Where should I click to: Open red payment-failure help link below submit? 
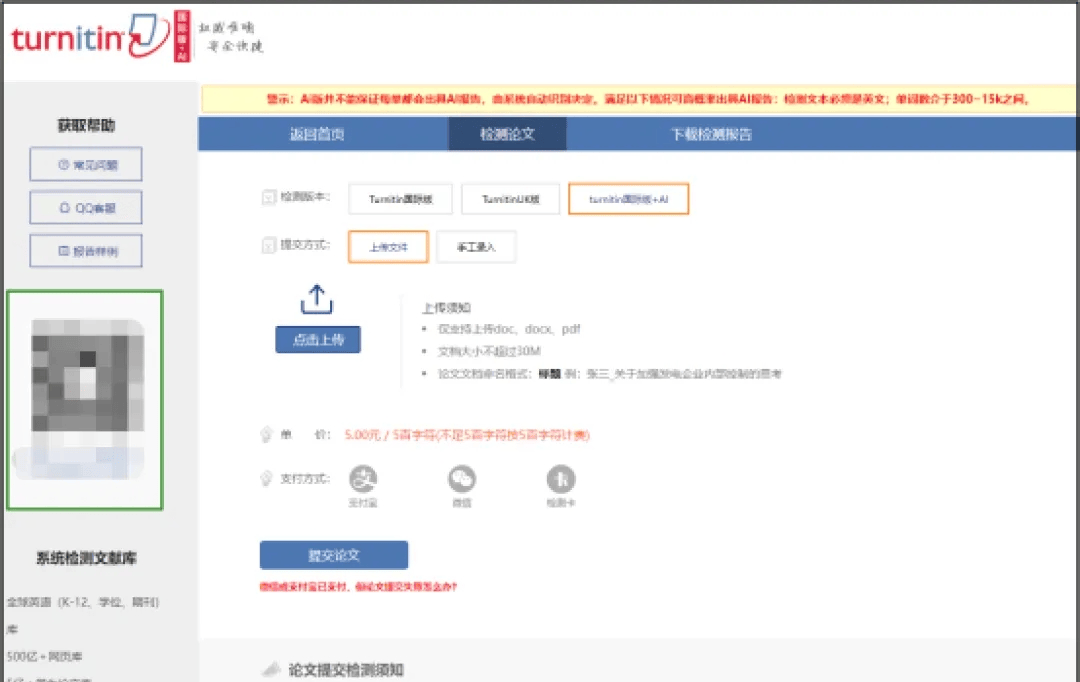pyautogui.click(x=358, y=587)
